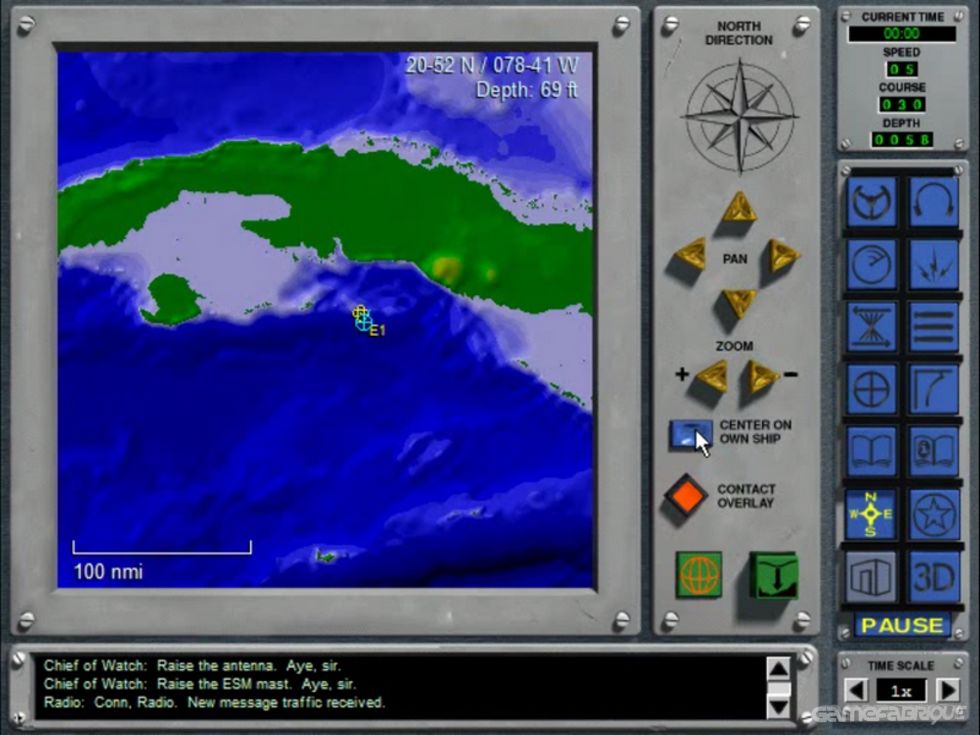This screenshot has height=735, width=980.
Task: Click the grayed box icon beside 3D
Action: tap(872, 576)
